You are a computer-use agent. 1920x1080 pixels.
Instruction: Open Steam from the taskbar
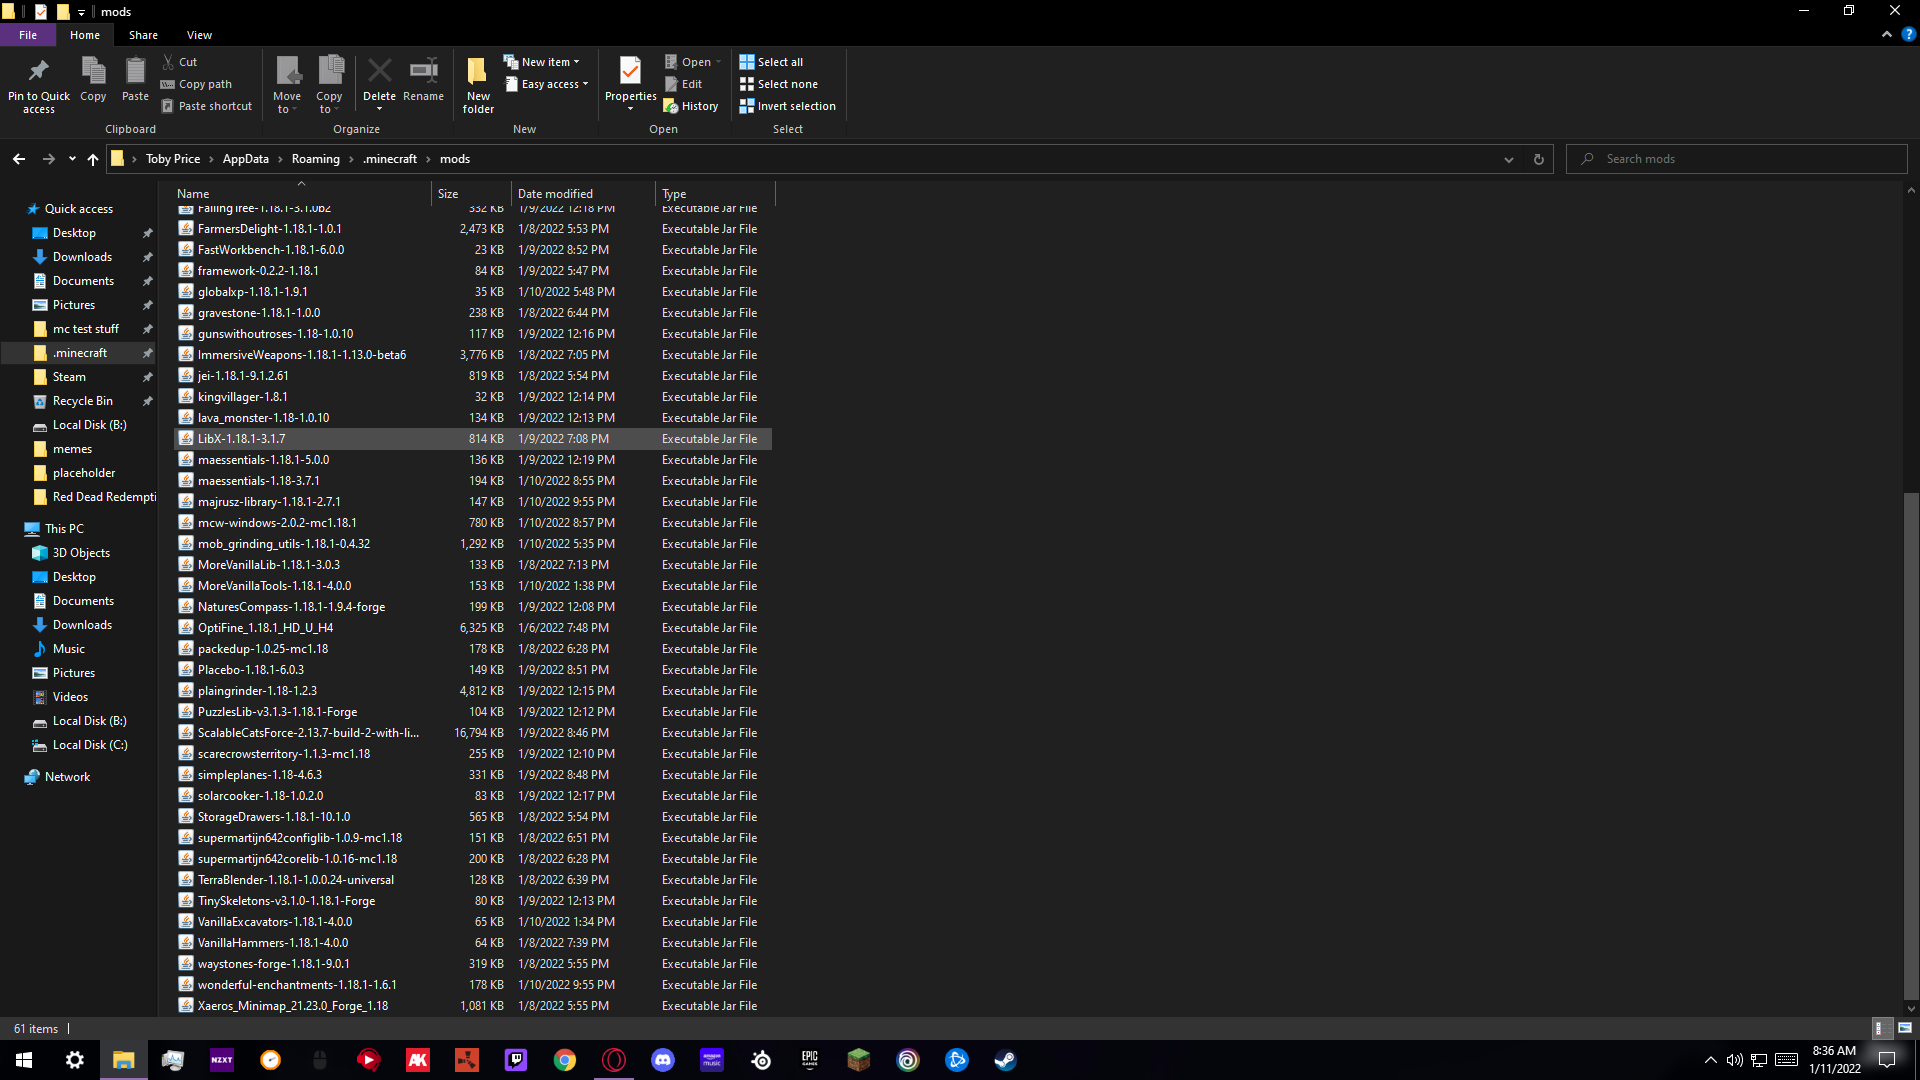(x=1005, y=1060)
